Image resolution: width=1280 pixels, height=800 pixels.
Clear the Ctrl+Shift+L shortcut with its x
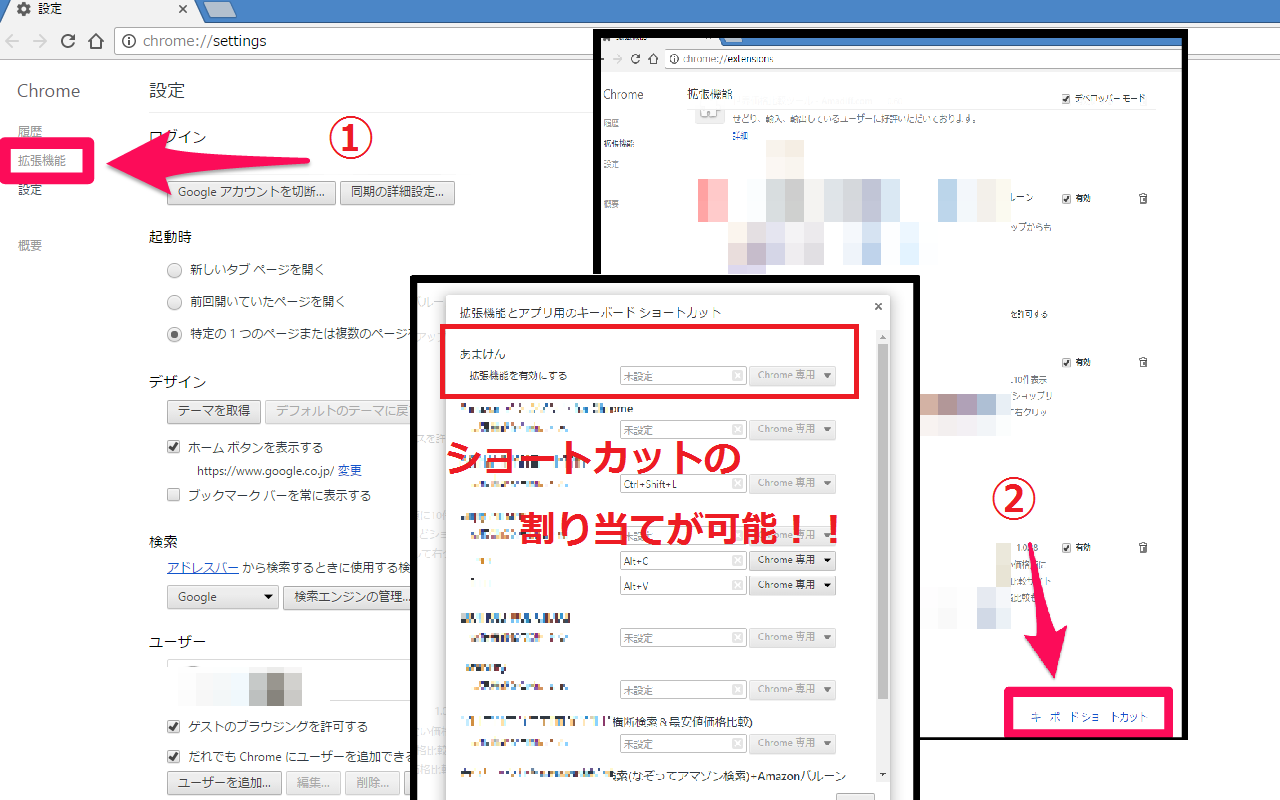(x=737, y=483)
